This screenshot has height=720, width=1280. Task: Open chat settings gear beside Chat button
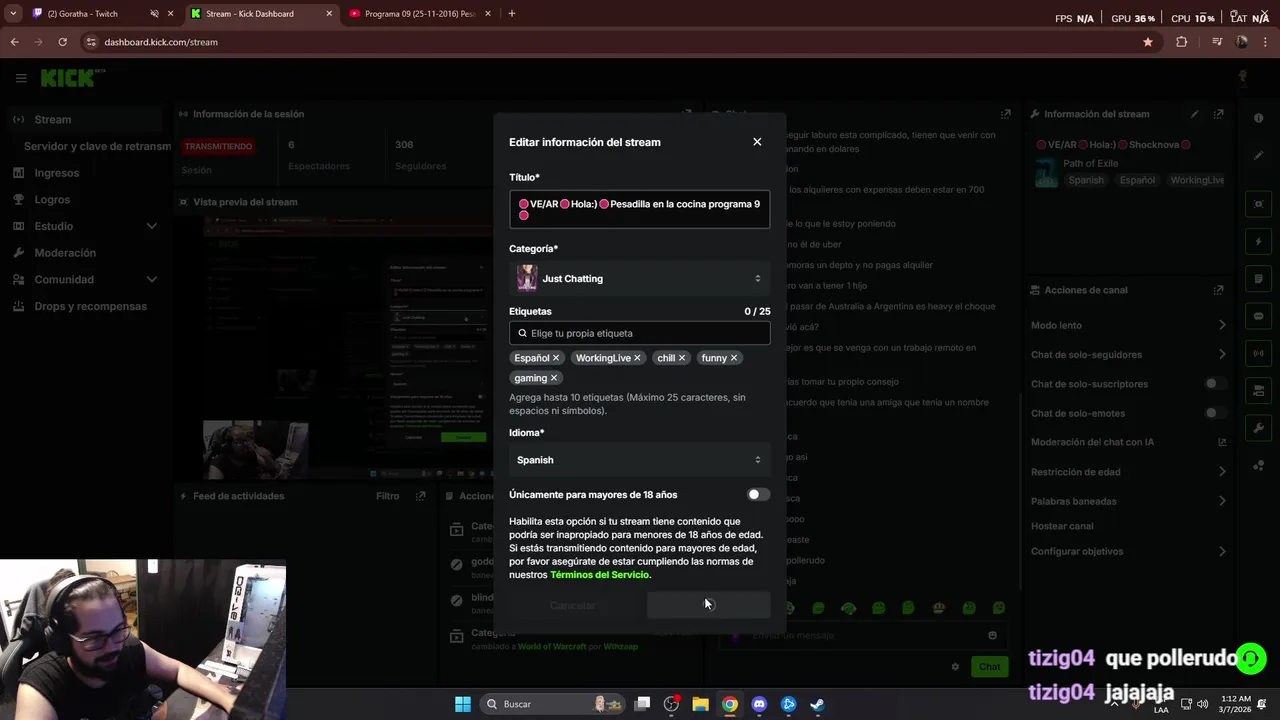tap(955, 667)
